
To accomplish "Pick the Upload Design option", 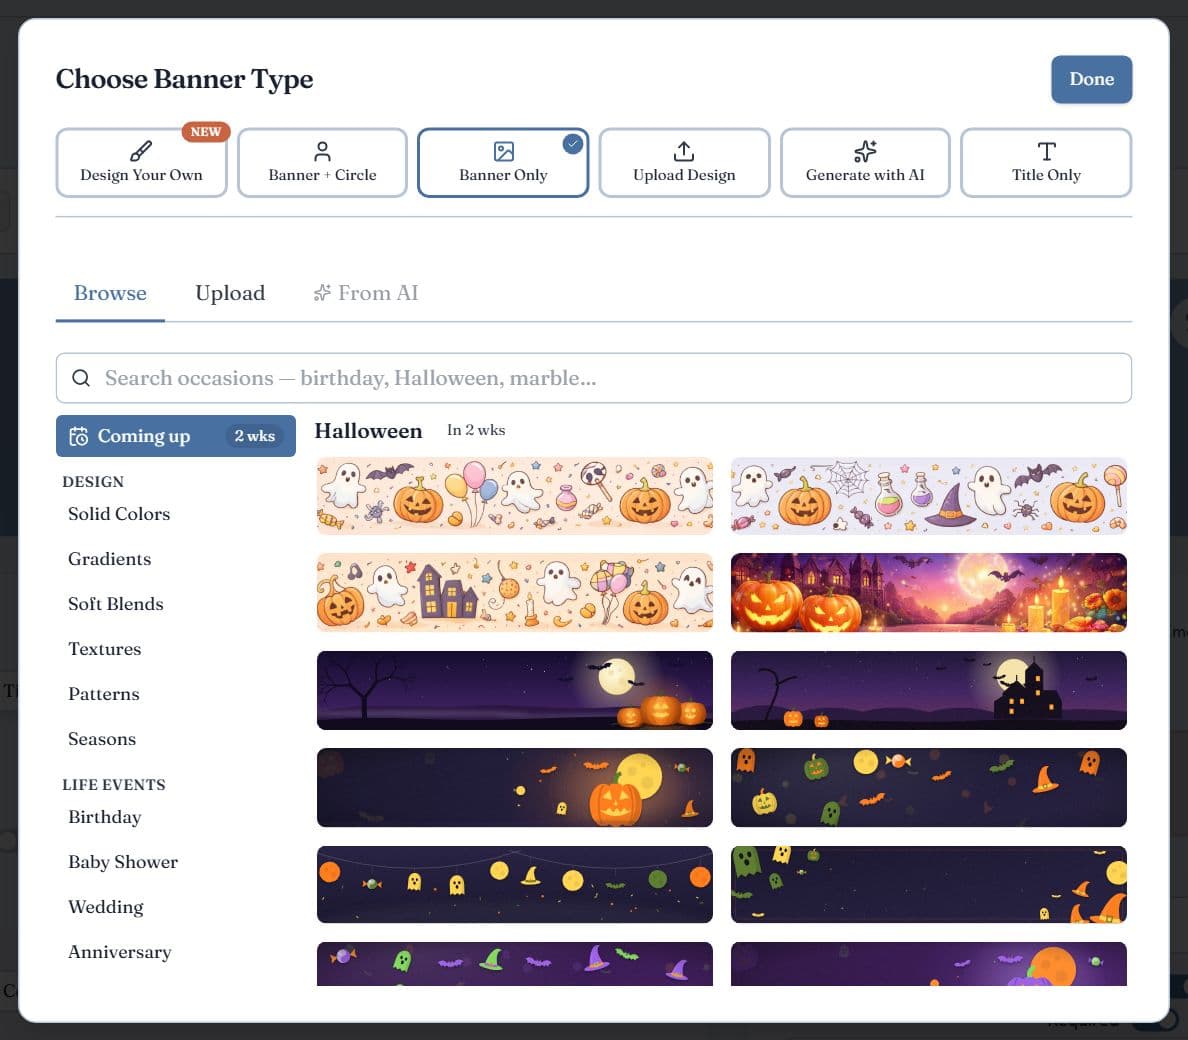I will pos(684,163).
